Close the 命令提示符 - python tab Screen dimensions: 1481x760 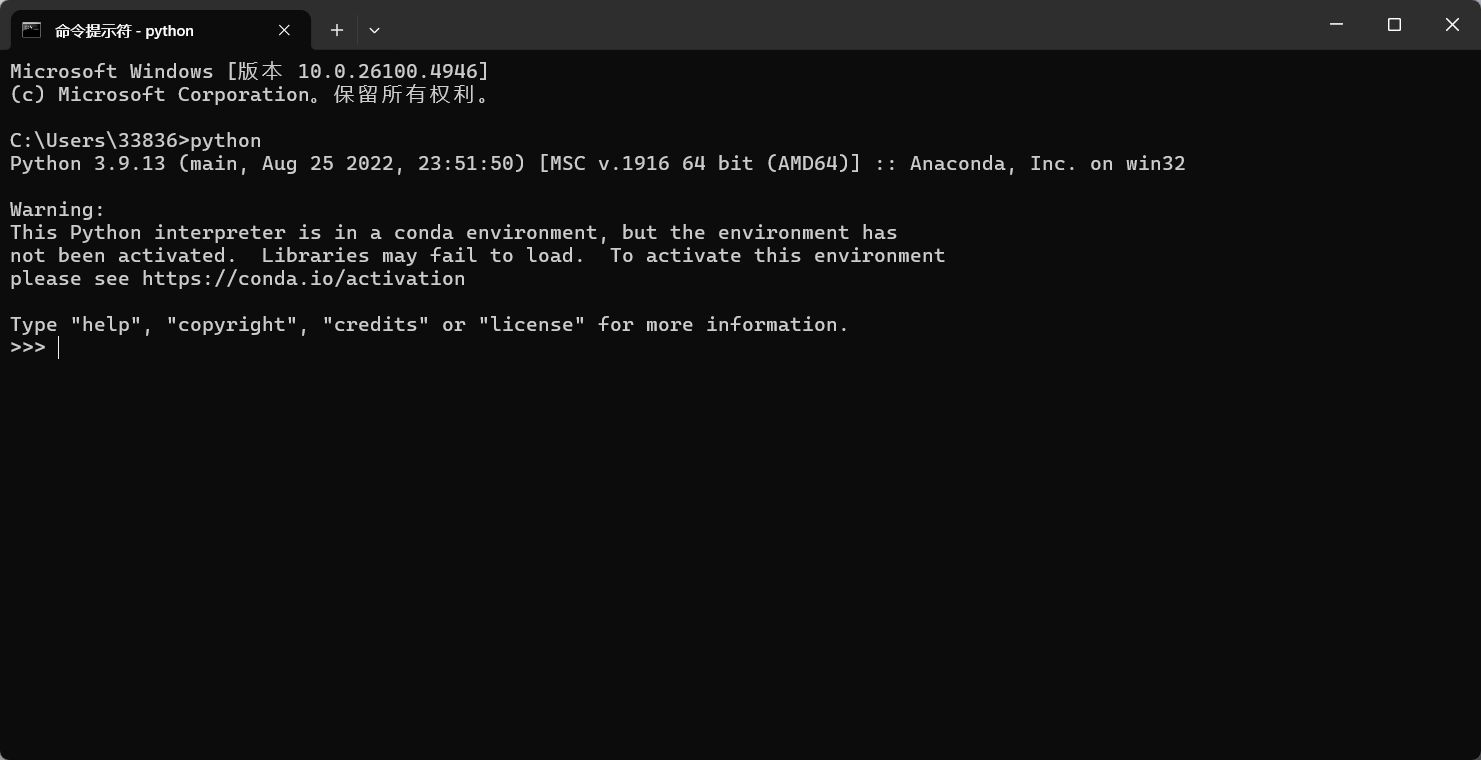284,30
